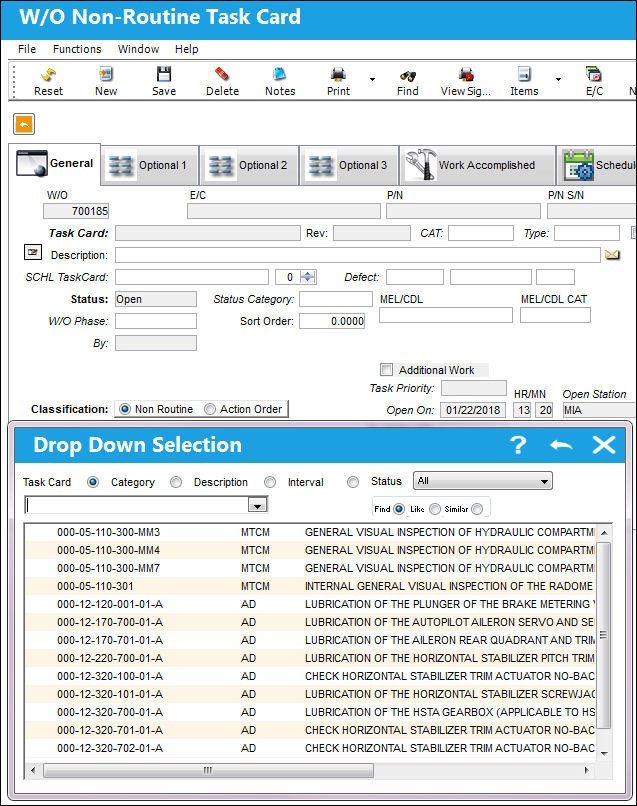This screenshot has height=806, width=637.
Task: Click the orange back arrow icon
Action: (24, 124)
